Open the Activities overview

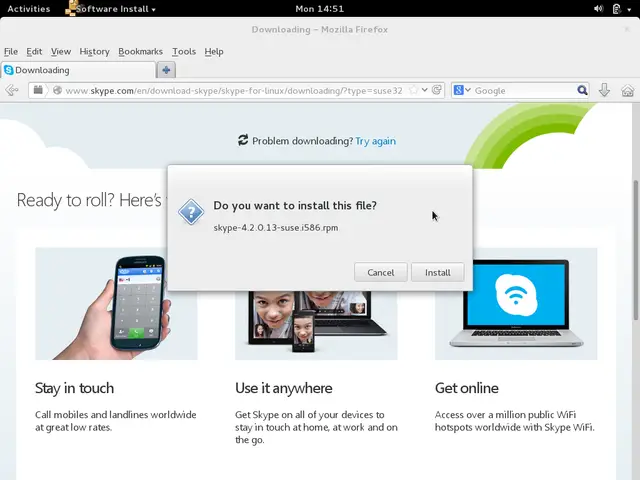[29, 9]
